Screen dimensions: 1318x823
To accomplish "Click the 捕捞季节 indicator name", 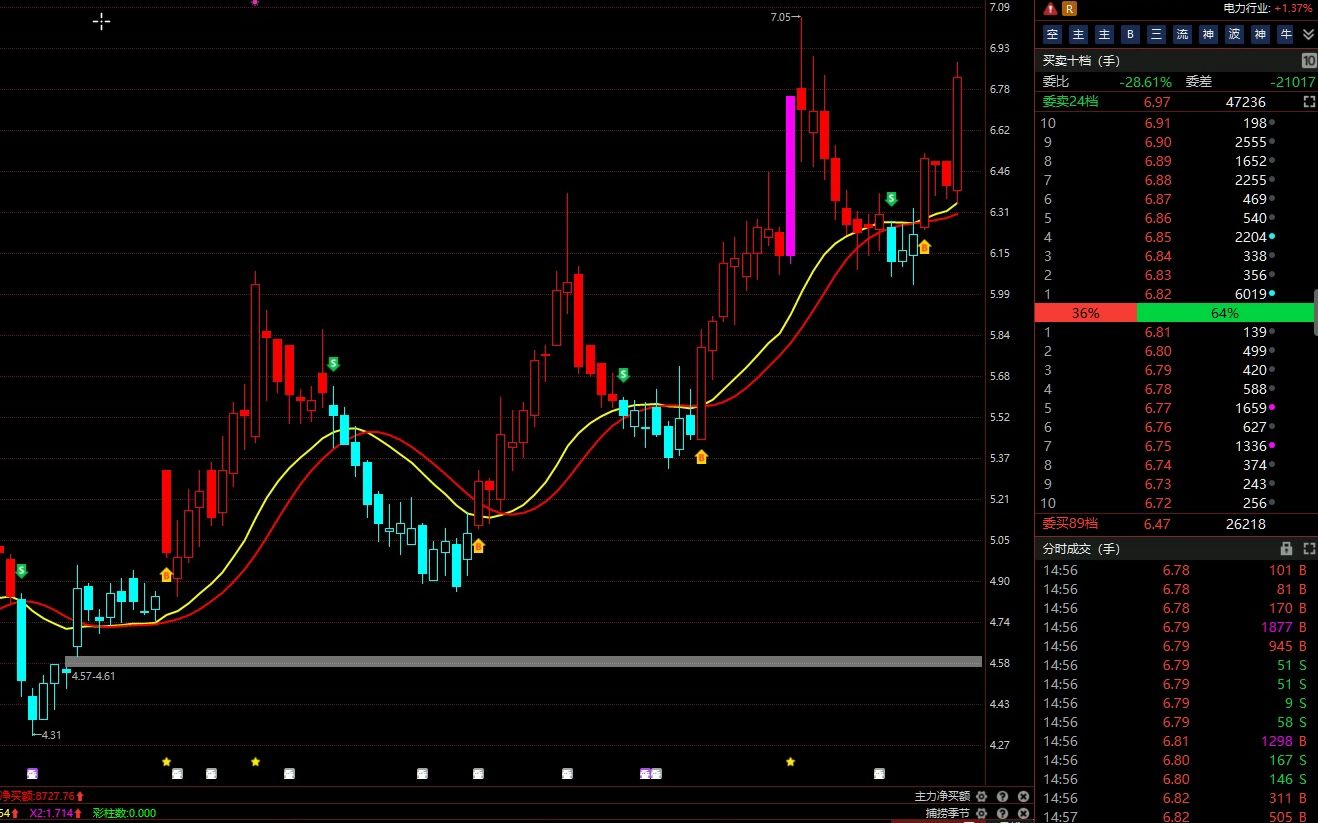I will (x=948, y=814).
